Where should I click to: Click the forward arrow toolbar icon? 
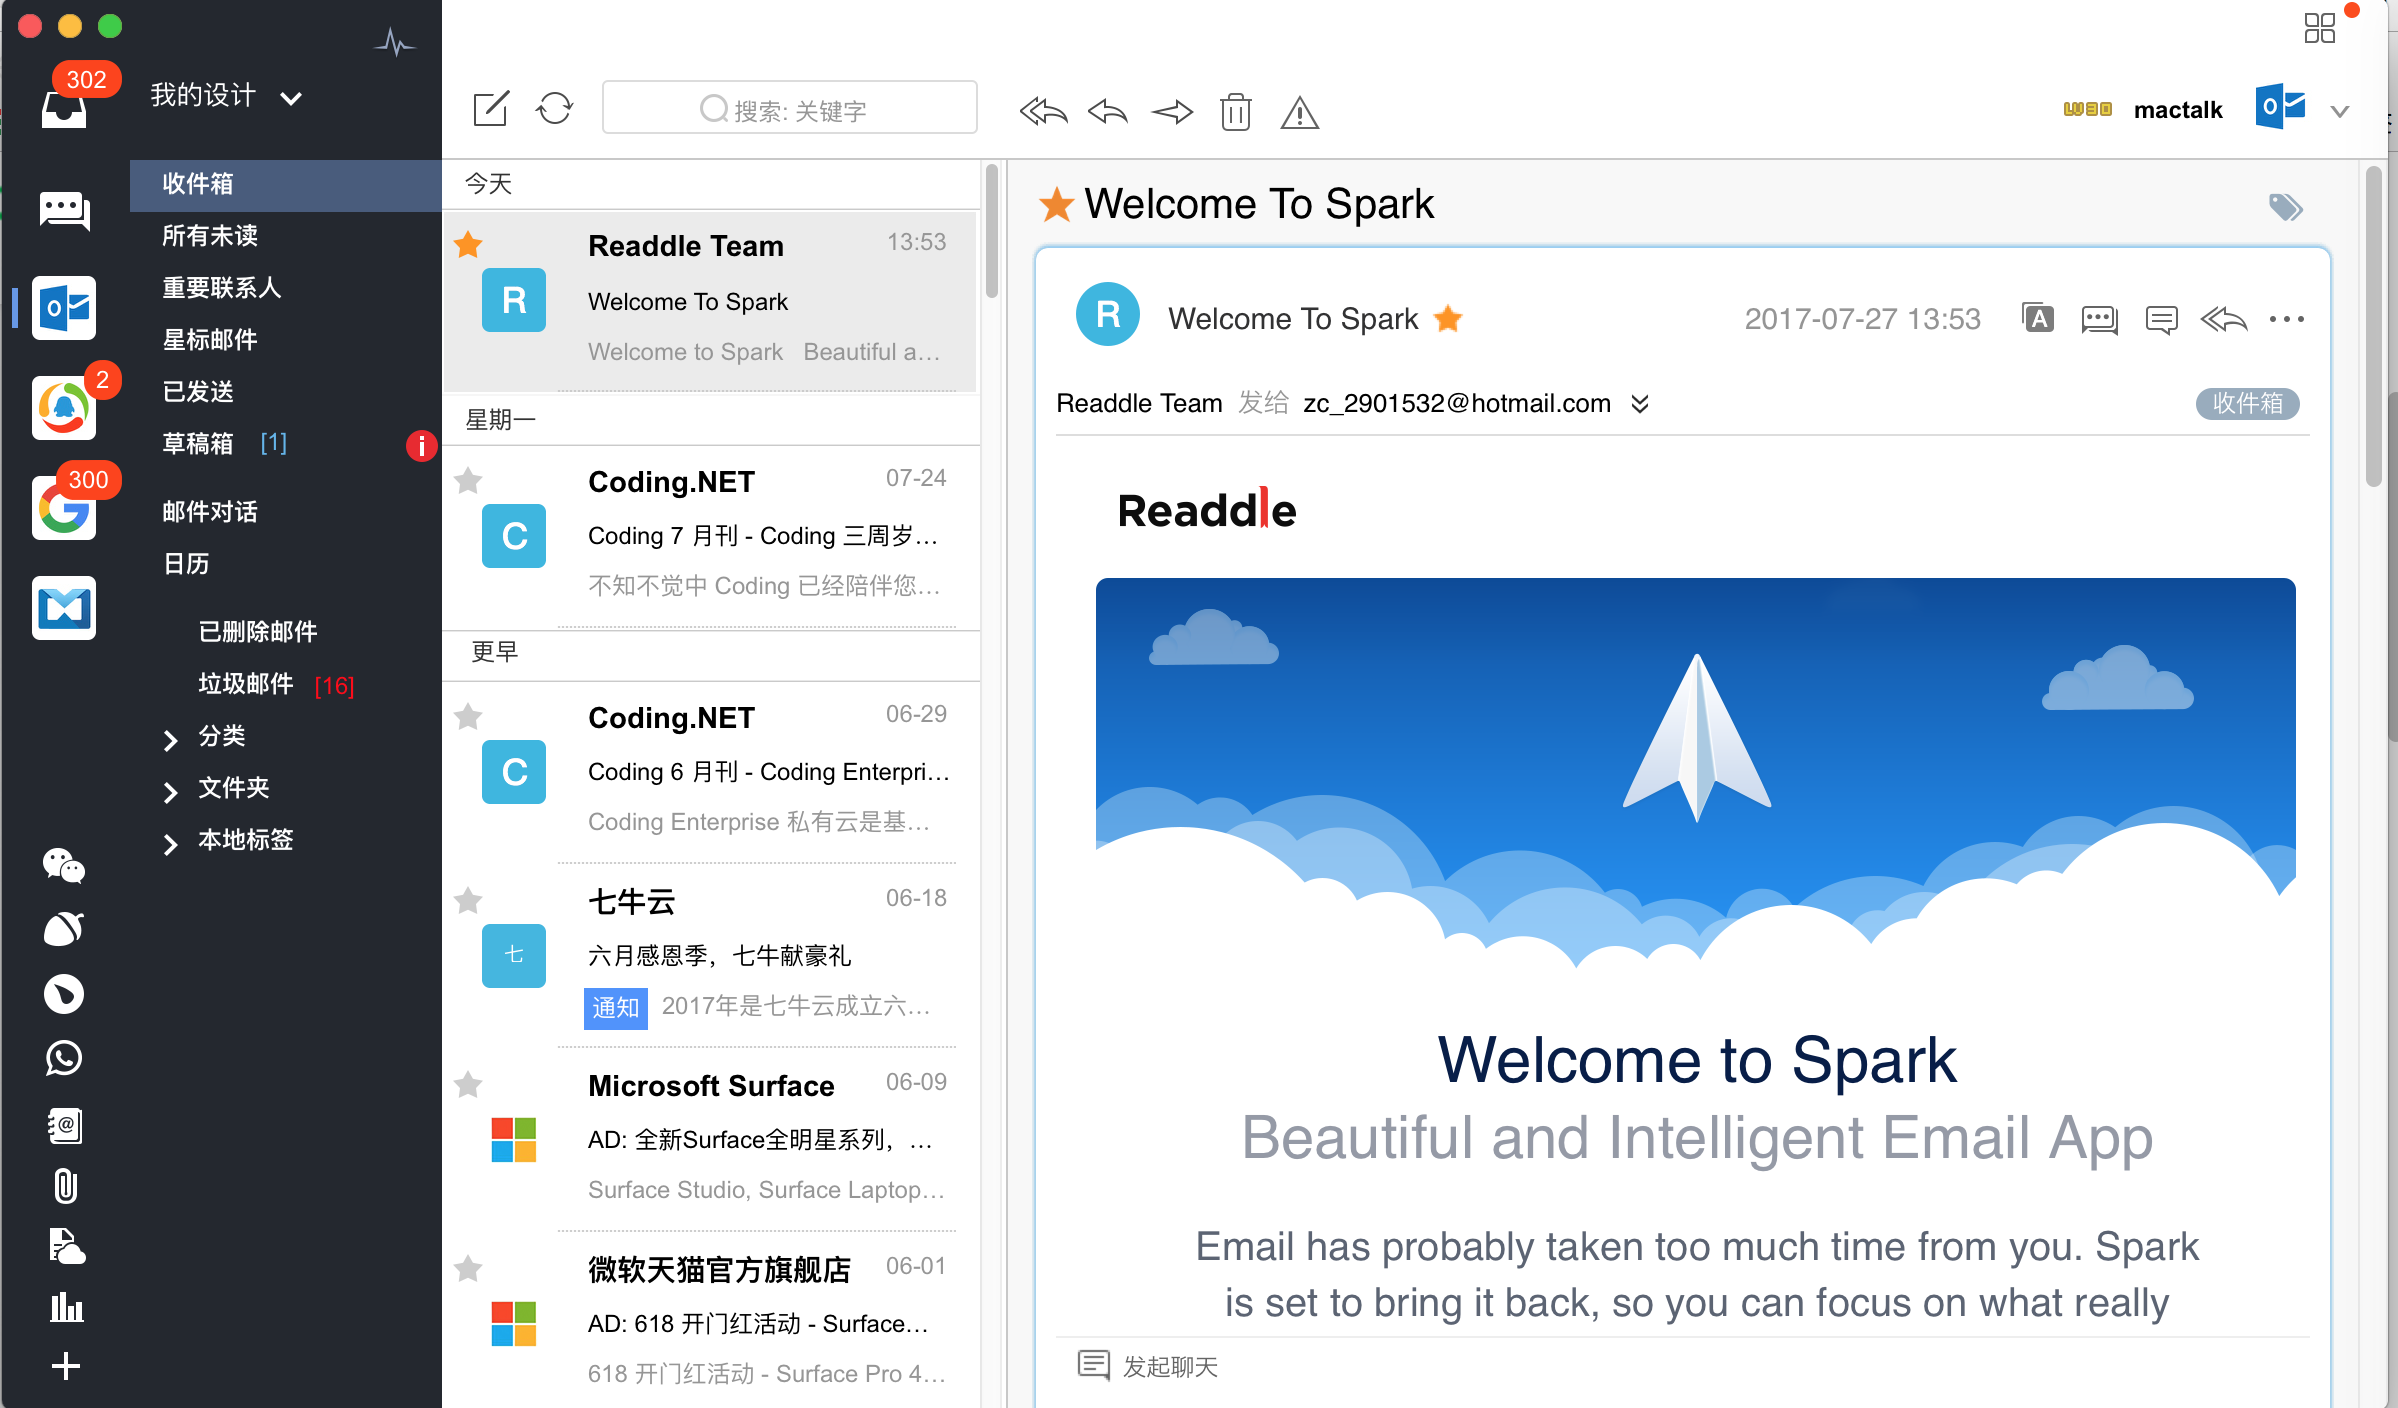[1172, 111]
